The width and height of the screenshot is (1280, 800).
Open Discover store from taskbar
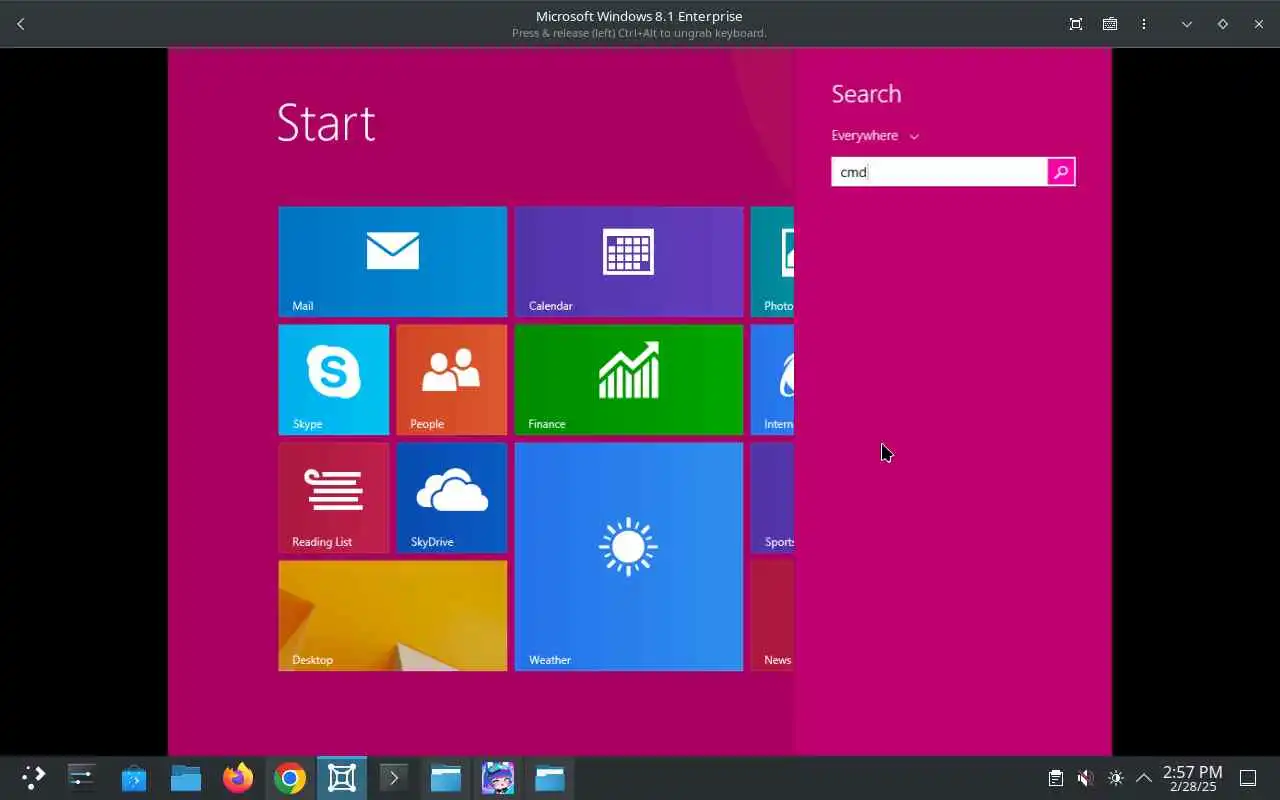pos(134,777)
